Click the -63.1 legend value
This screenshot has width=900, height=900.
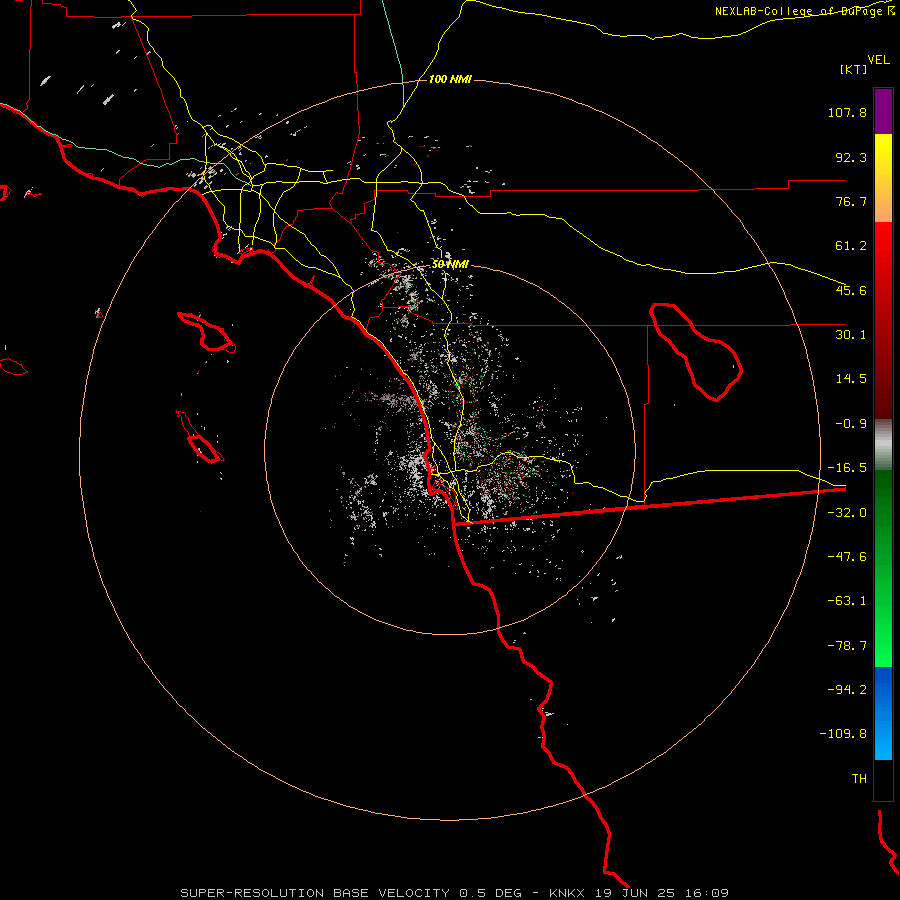[847, 601]
